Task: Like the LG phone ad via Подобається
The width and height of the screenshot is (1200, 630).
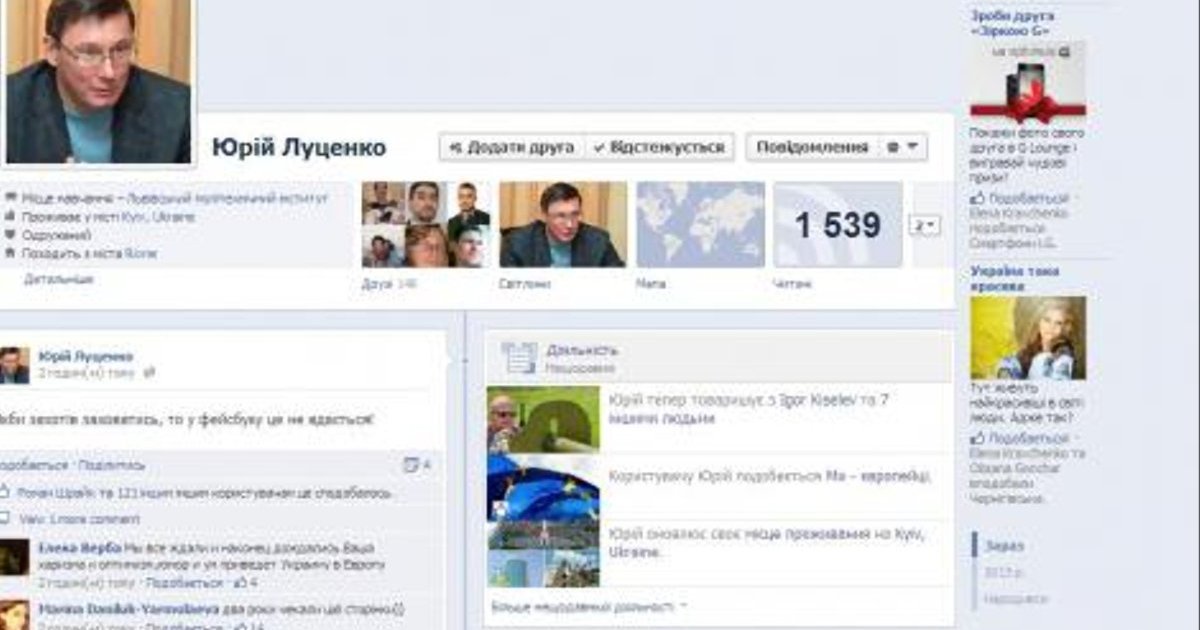Action: coord(1012,198)
